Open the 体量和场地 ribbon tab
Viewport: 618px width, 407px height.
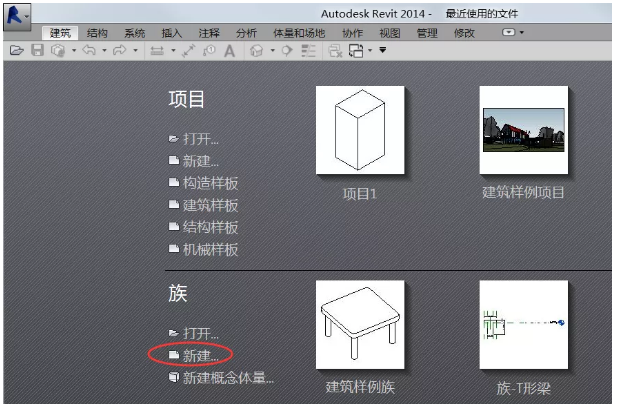coord(299,33)
